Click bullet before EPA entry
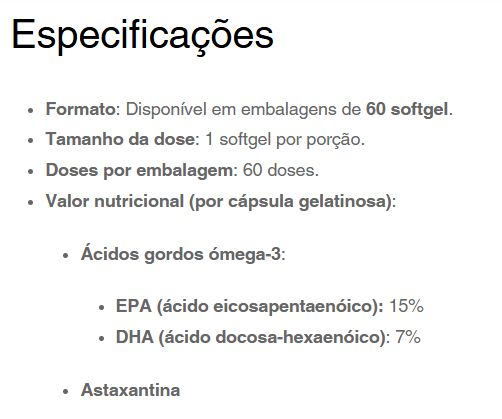Image resolution: width=502 pixels, height=419 pixels. (101, 307)
